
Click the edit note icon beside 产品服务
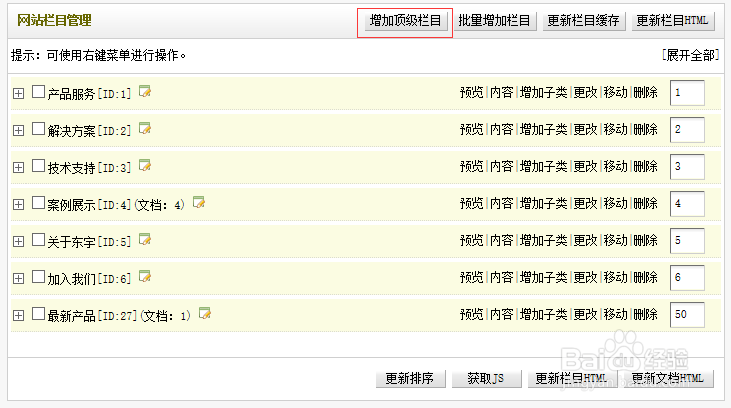145,92
